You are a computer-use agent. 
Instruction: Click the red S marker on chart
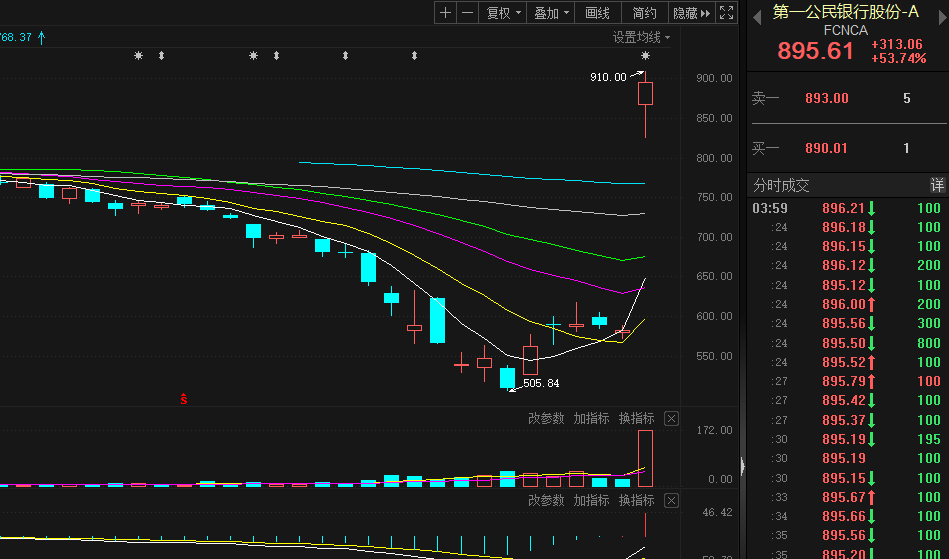[x=184, y=399]
